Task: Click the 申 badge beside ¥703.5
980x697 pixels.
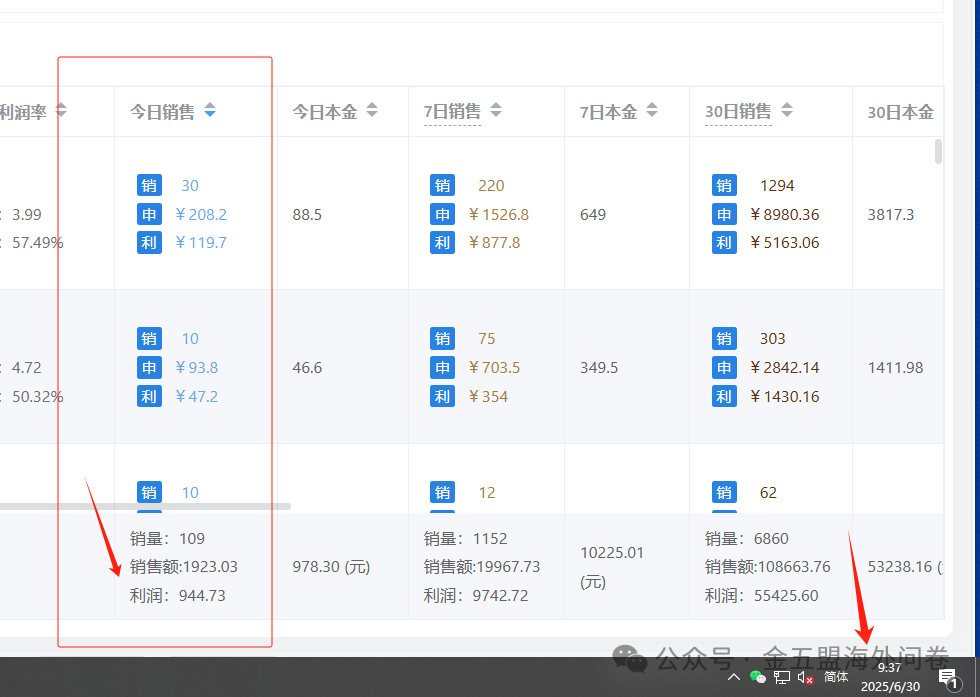Action: pyautogui.click(x=442, y=367)
